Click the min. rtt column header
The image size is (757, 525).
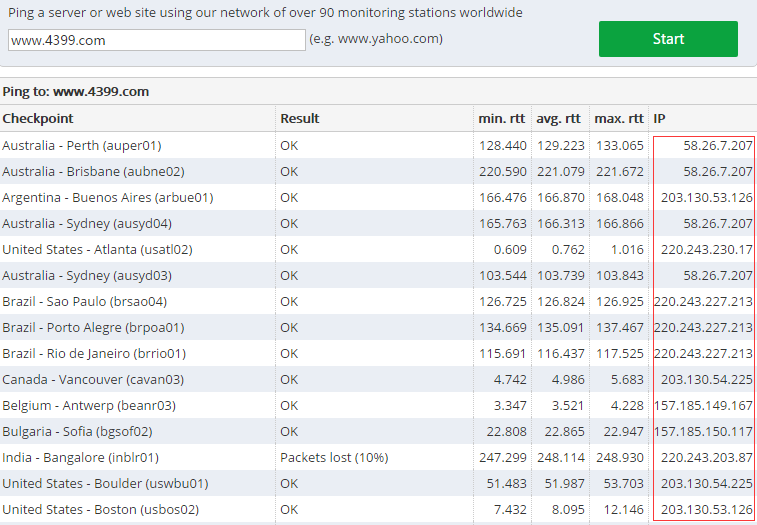(x=501, y=118)
